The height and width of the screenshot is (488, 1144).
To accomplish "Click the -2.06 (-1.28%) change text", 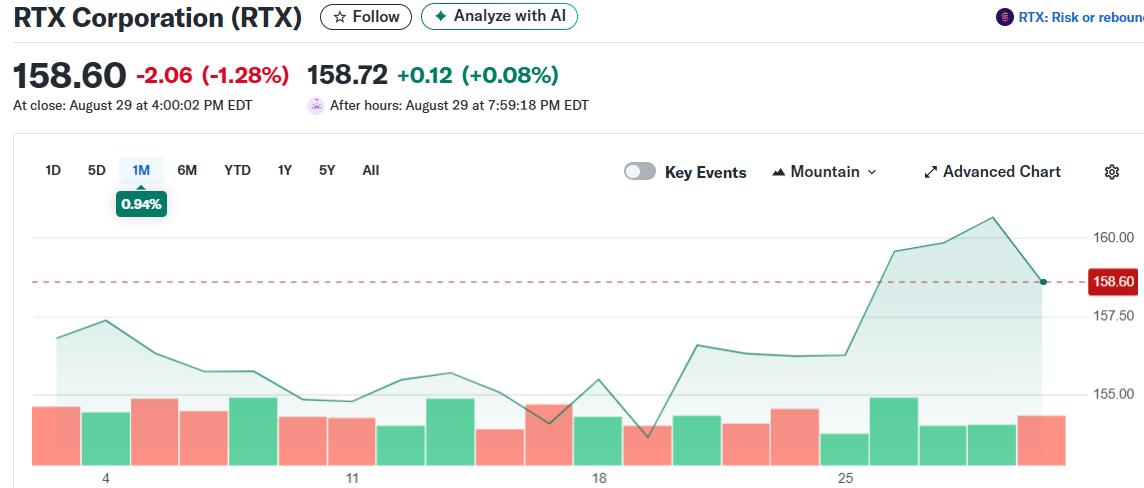I will [x=212, y=75].
